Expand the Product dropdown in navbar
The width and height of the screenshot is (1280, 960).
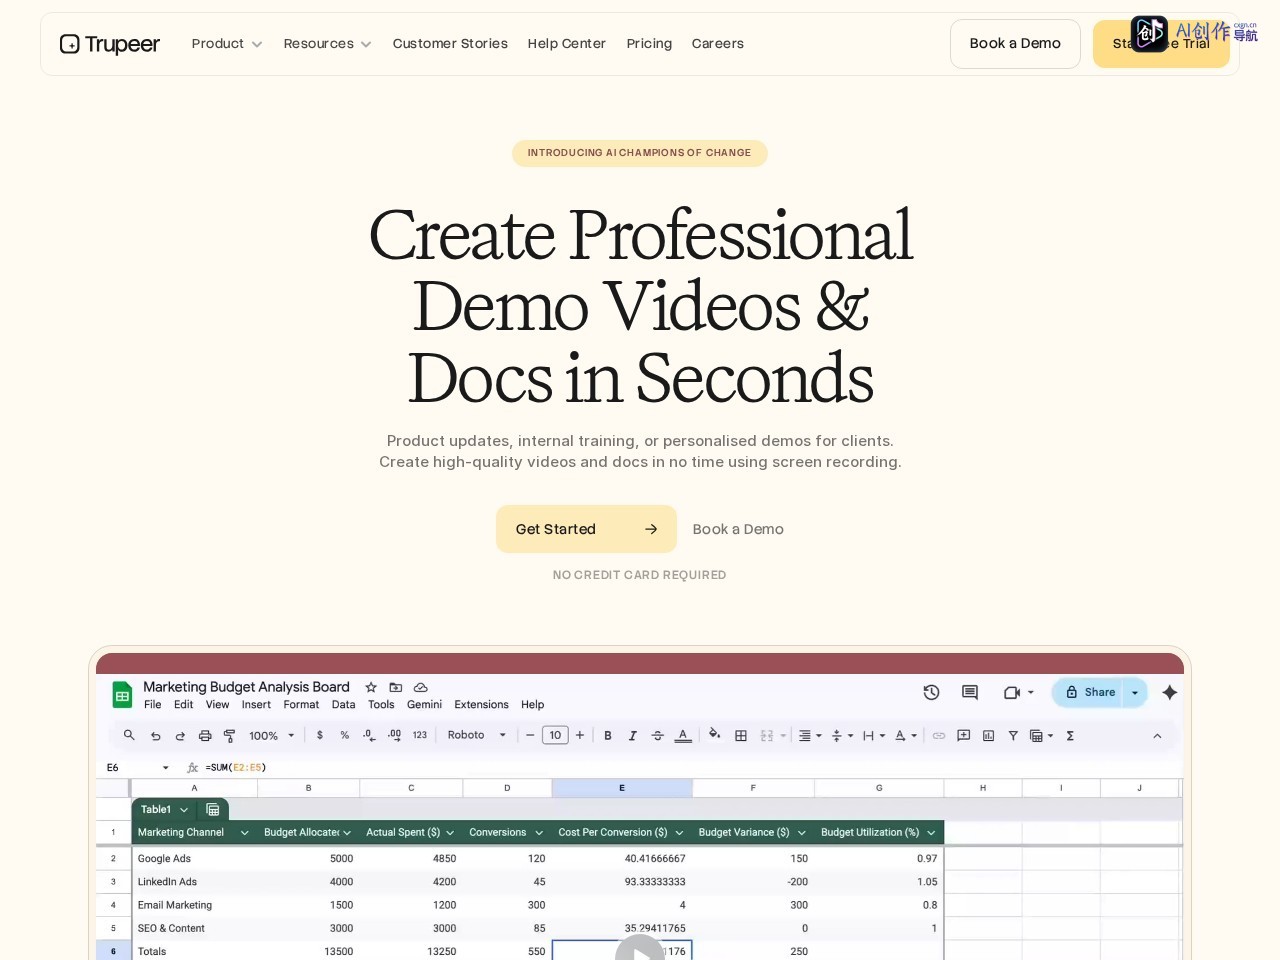(x=227, y=44)
